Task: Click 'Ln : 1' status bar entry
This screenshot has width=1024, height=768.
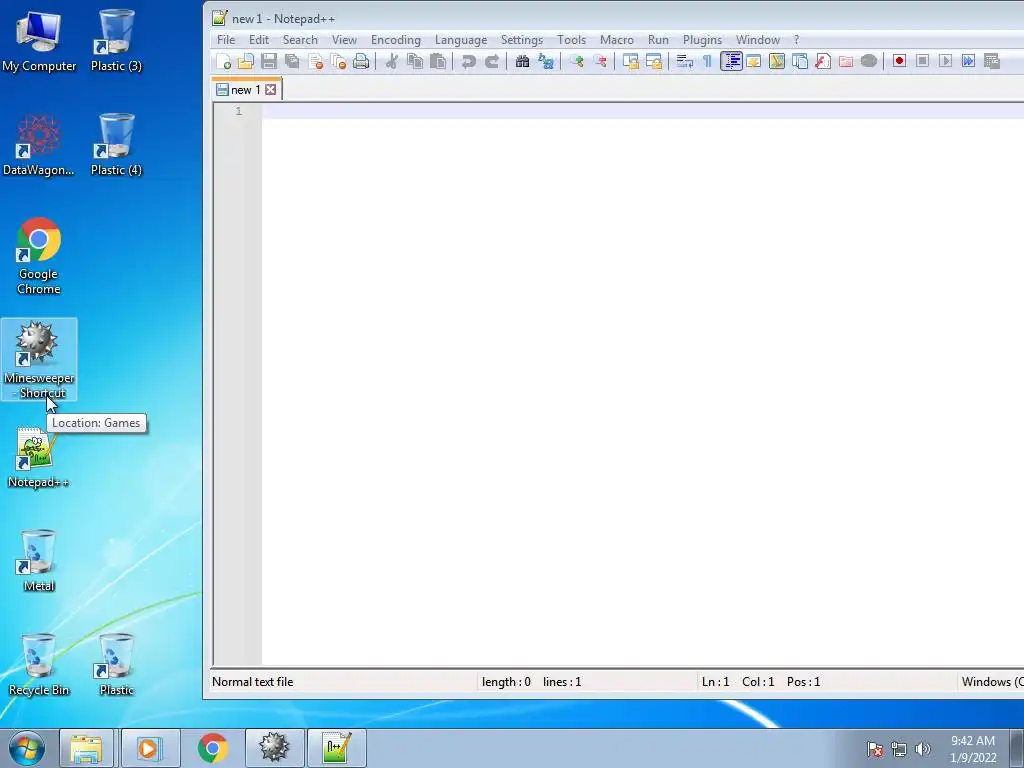Action: point(715,682)
